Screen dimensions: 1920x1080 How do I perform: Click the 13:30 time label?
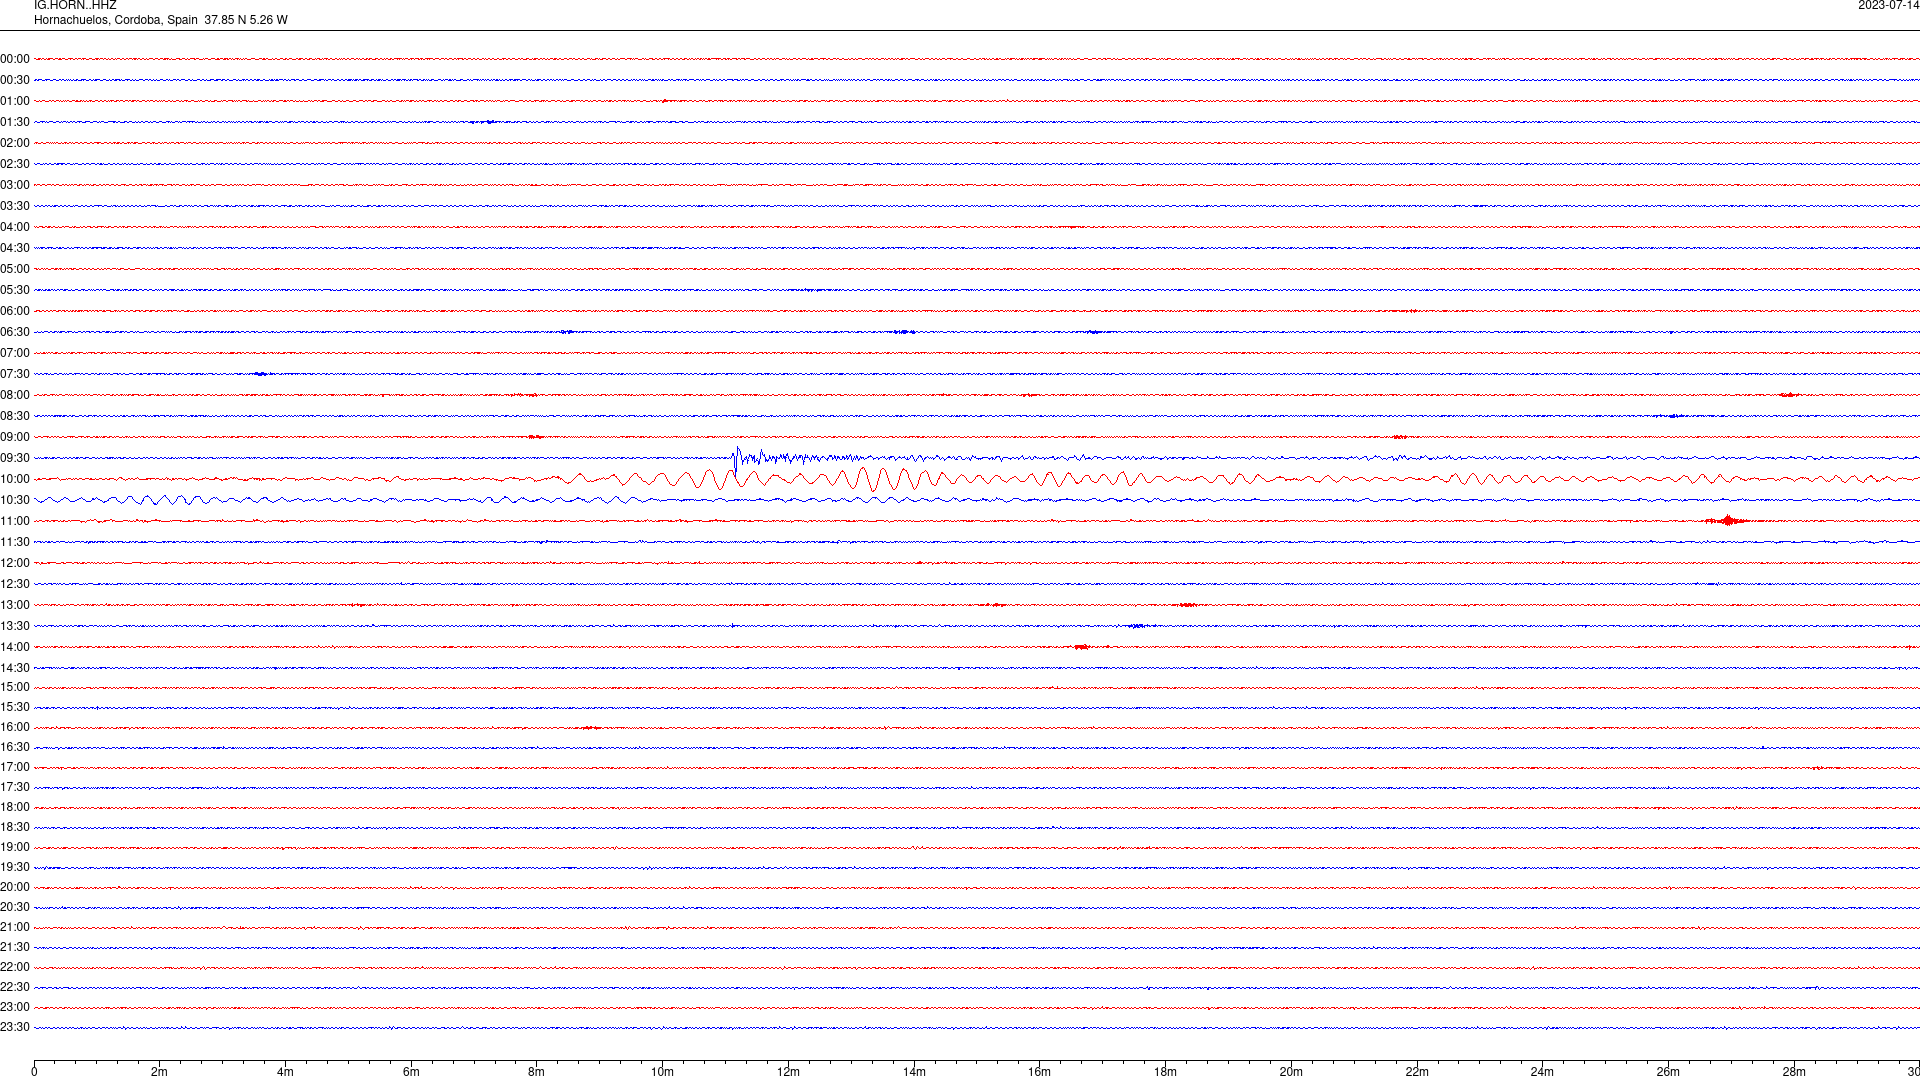[x=15, y=626]
